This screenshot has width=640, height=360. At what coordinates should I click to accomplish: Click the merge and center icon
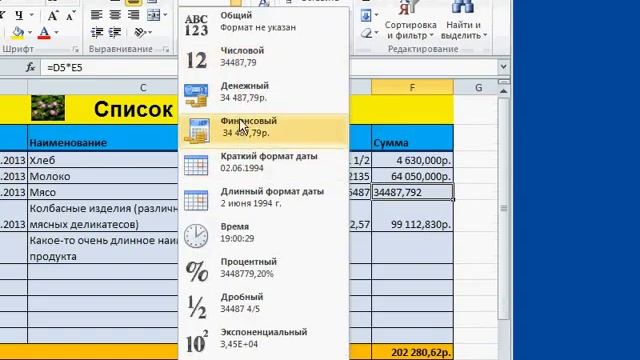(153, 15)
